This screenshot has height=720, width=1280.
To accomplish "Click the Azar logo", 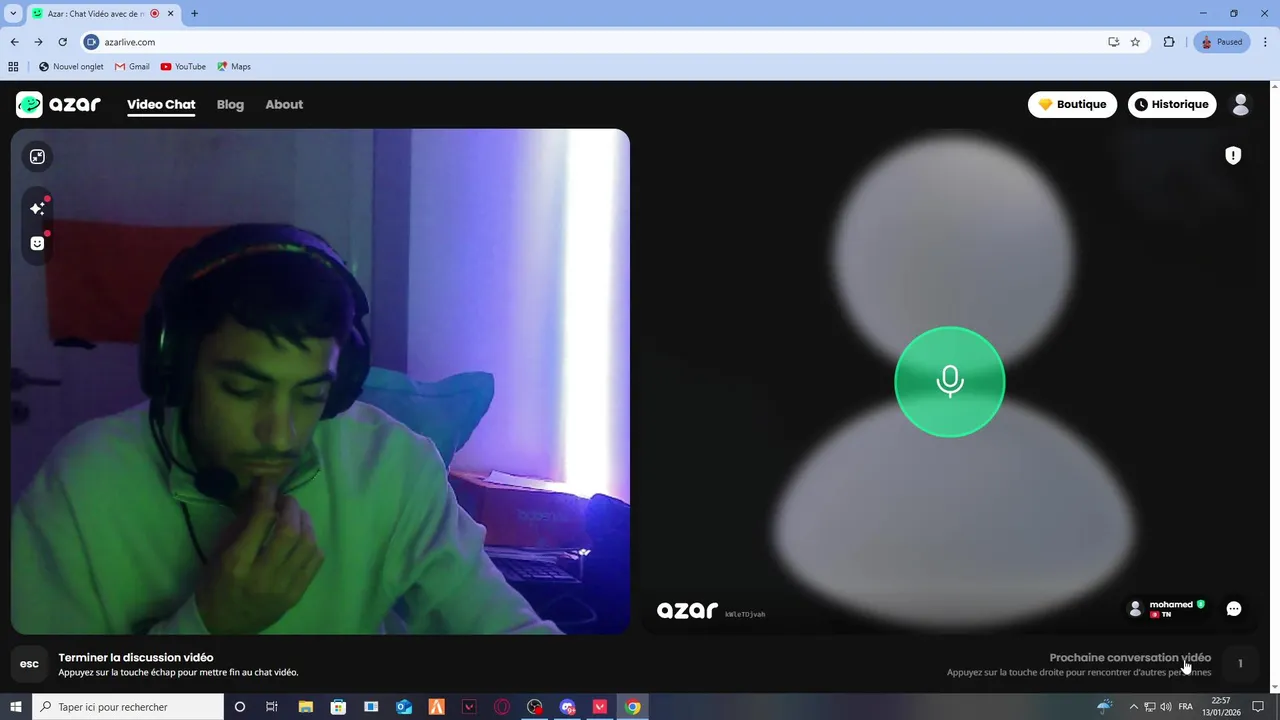I will [x=58, y=104].
